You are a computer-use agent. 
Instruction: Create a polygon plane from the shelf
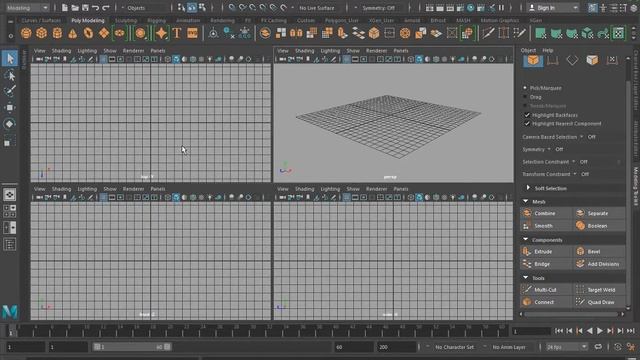click(x=104, y=33)
